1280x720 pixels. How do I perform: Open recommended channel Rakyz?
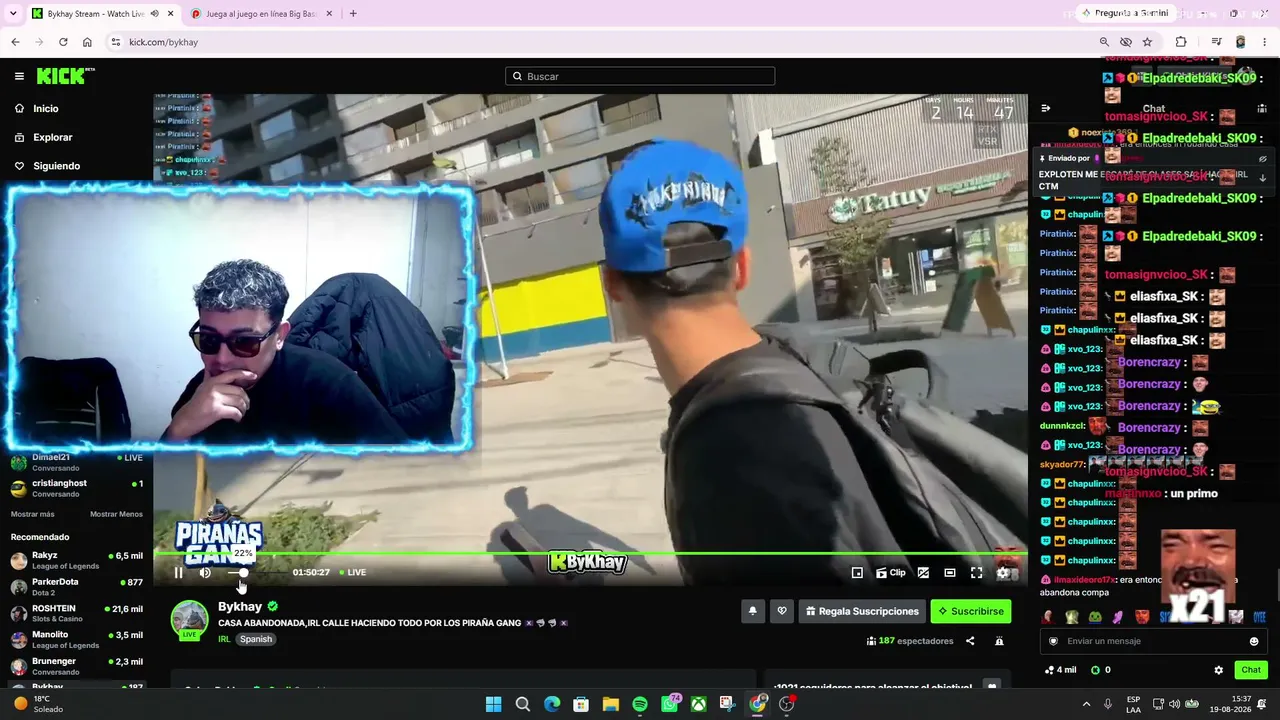pos(77,560)
